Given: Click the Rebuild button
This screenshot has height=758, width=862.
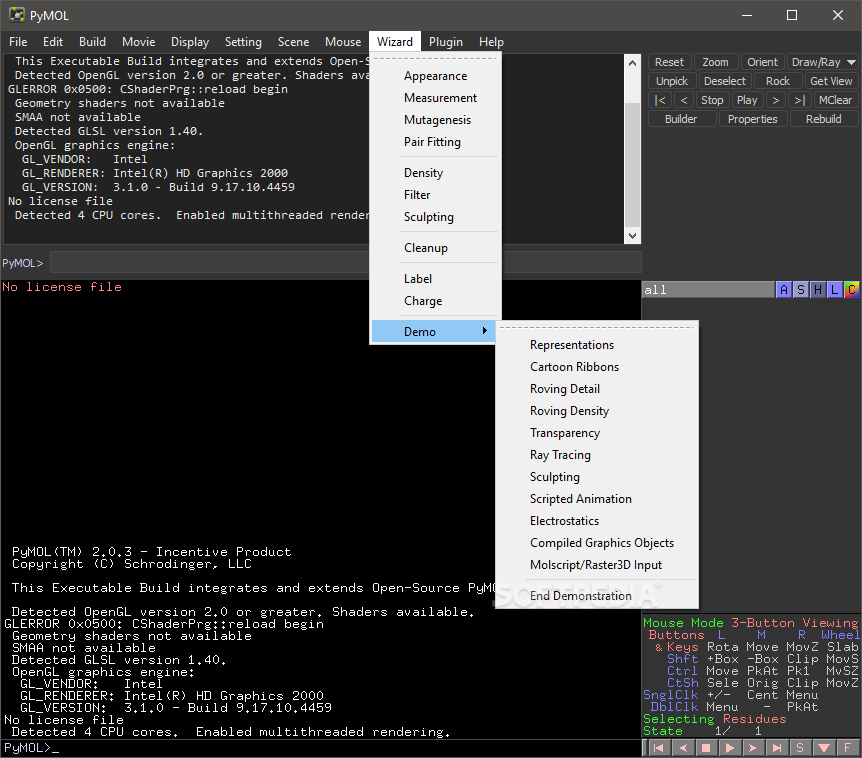Looking at the screenshot, I should (x=824, y=119).
